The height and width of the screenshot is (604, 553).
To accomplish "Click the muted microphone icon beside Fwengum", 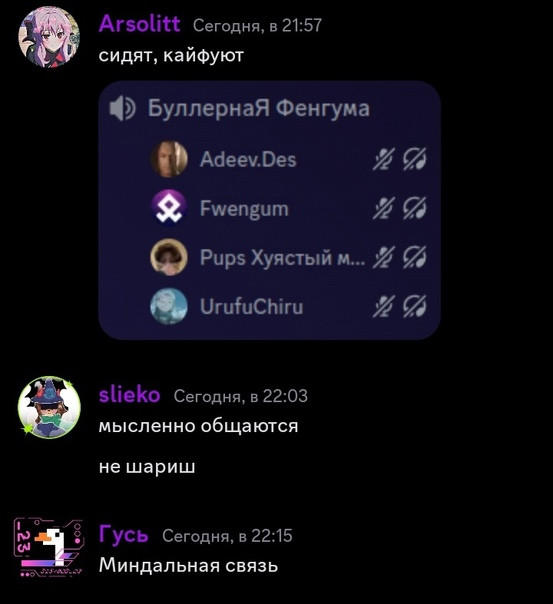I will pyautogui.click(x=384, y=208).
